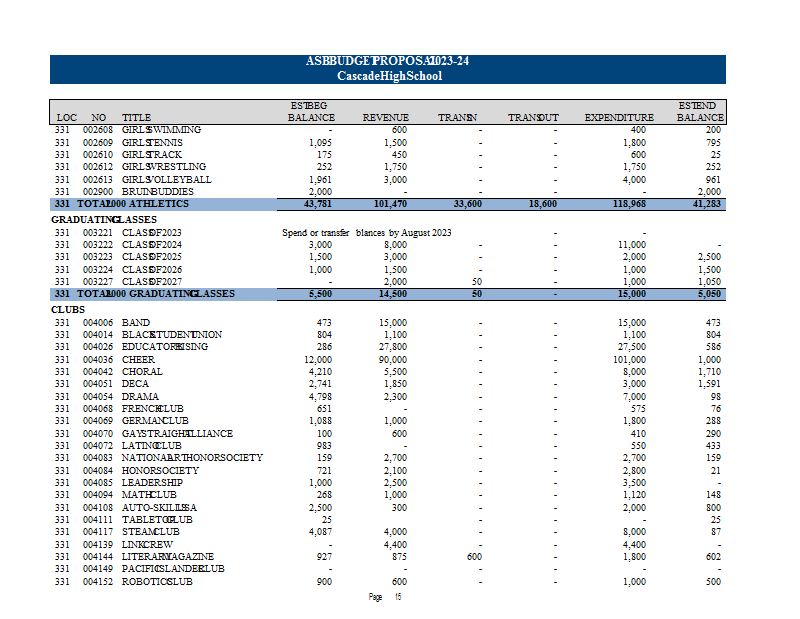Select the CLASS OF 2024 row title
The image size is (800, 619).
click(x=152, y=245)
